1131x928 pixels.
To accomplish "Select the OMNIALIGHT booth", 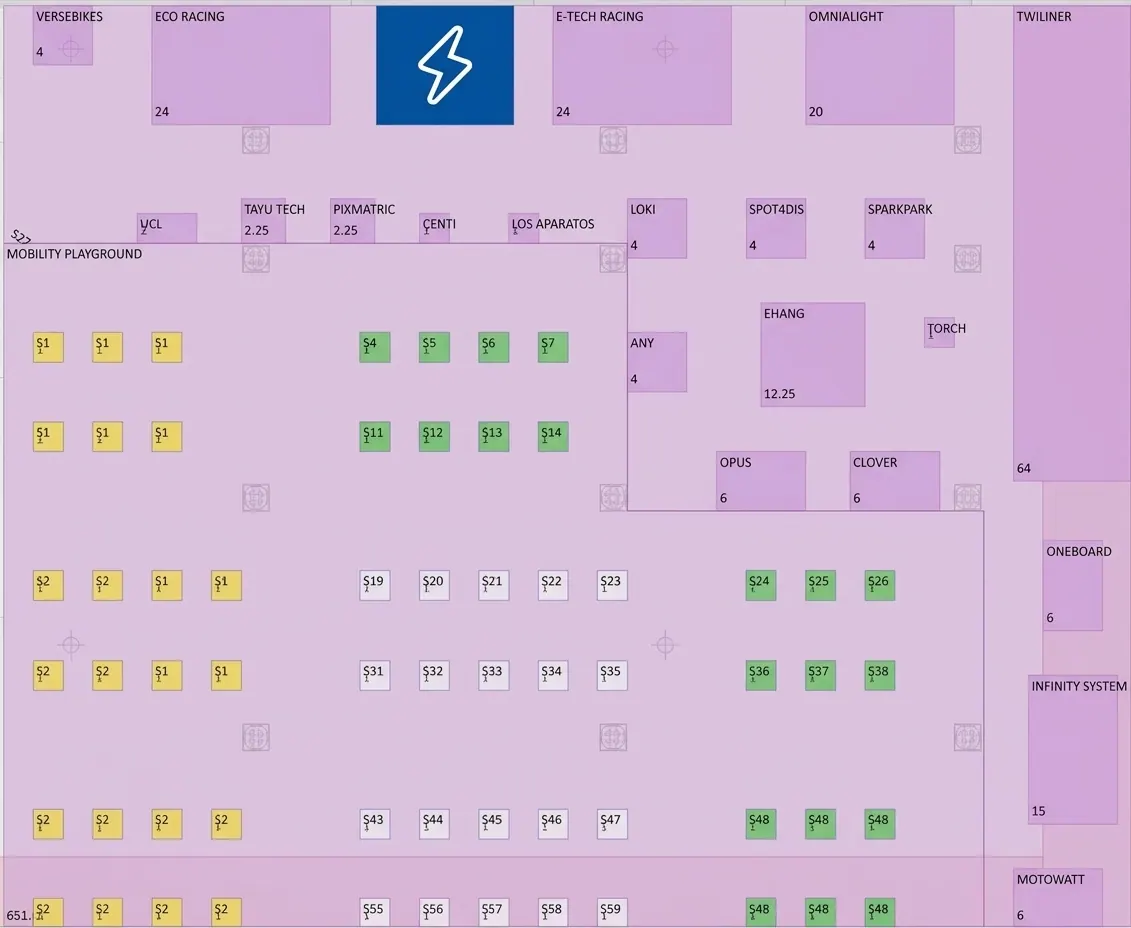I will coord(880,65).
